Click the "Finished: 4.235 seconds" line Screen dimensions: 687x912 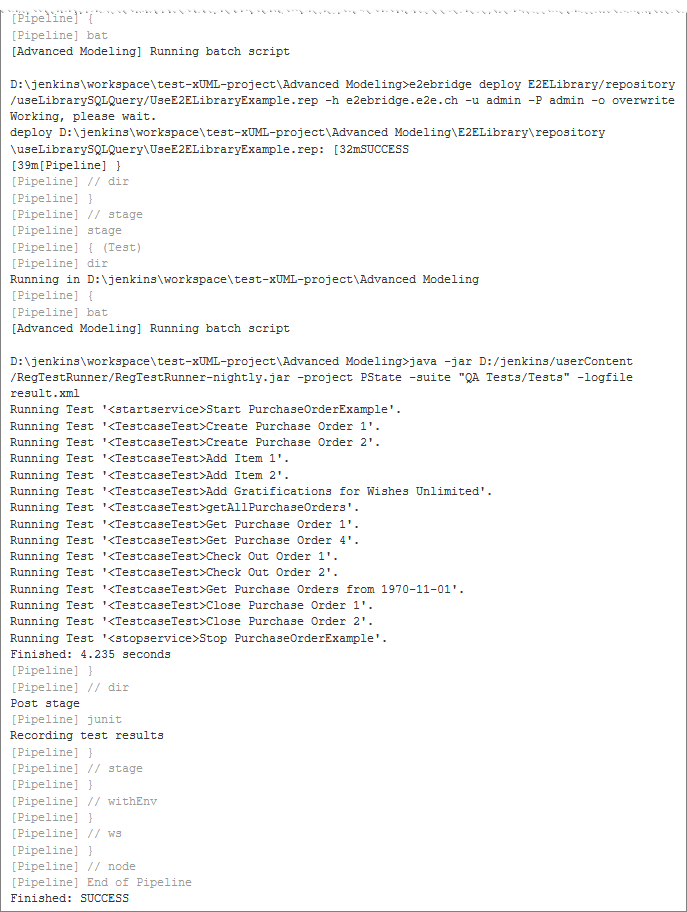[x=90, y=654]
